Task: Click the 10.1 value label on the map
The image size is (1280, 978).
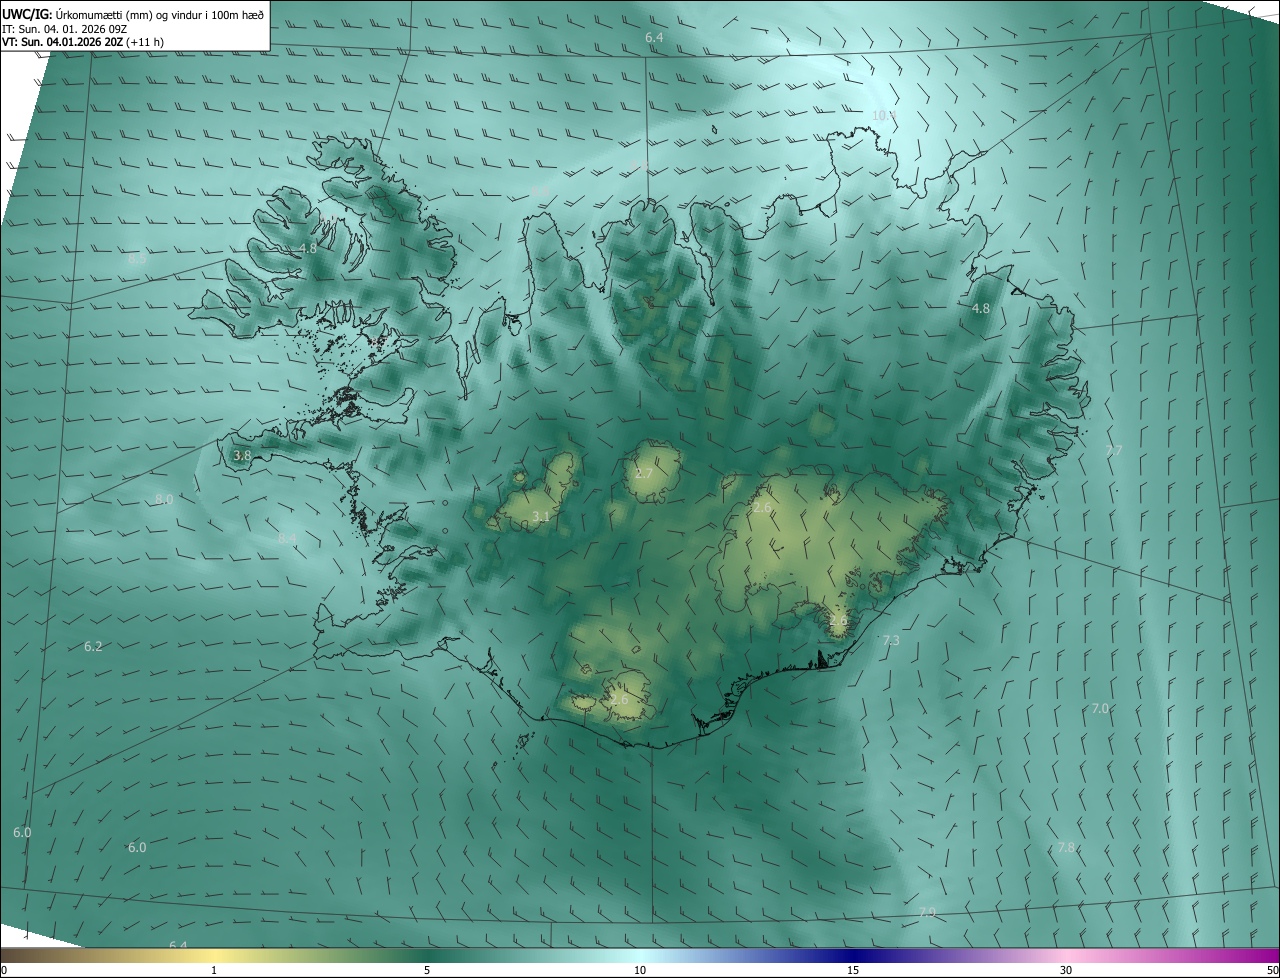Action: 884,116
